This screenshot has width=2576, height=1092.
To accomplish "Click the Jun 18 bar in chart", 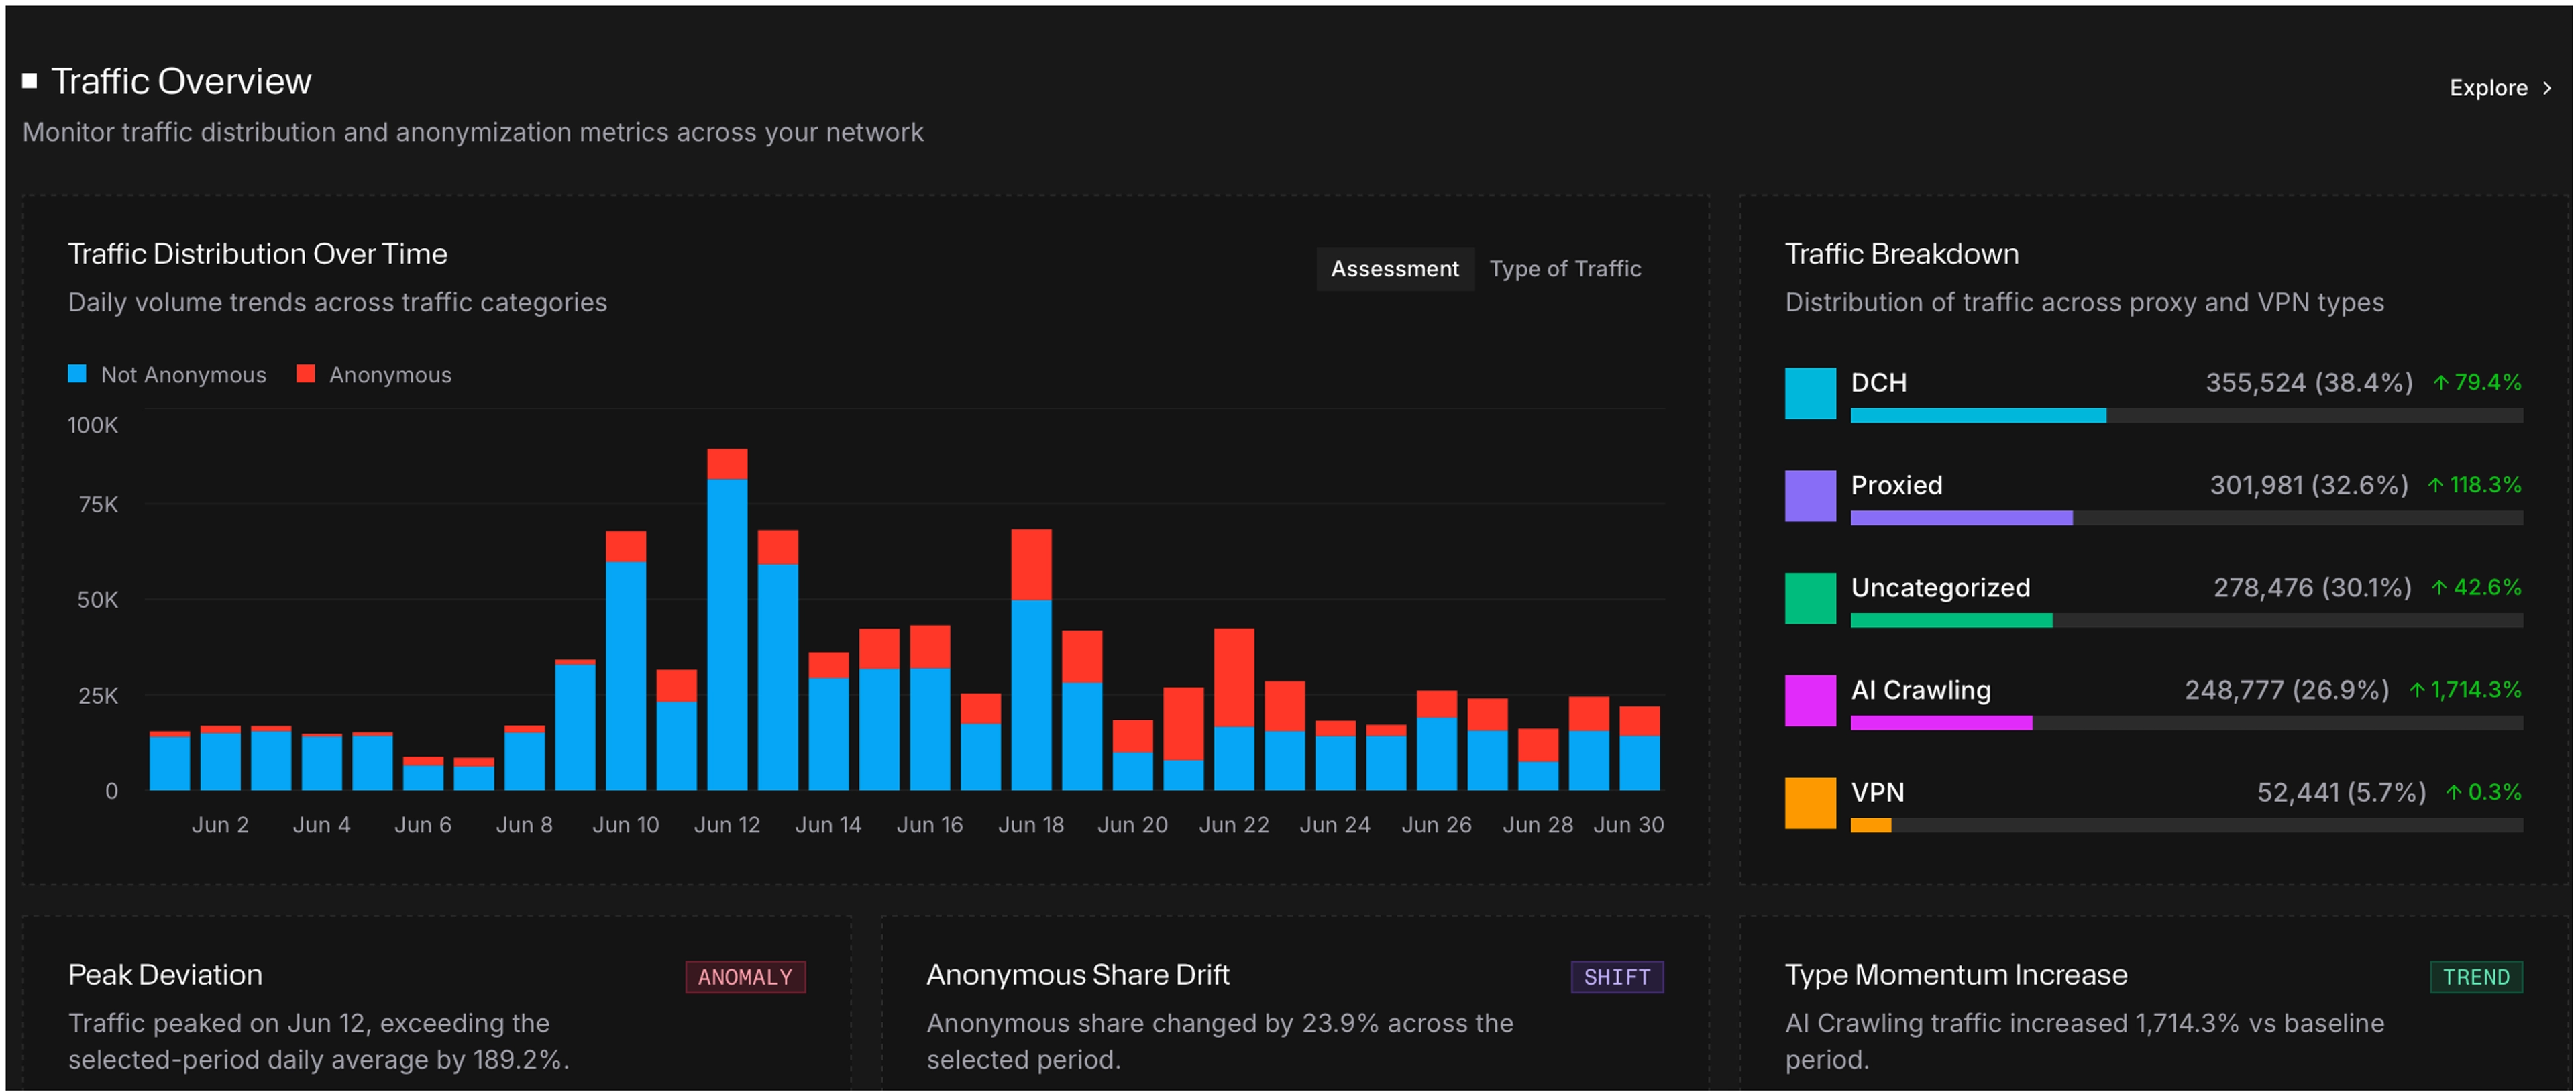I will 1031,660.
